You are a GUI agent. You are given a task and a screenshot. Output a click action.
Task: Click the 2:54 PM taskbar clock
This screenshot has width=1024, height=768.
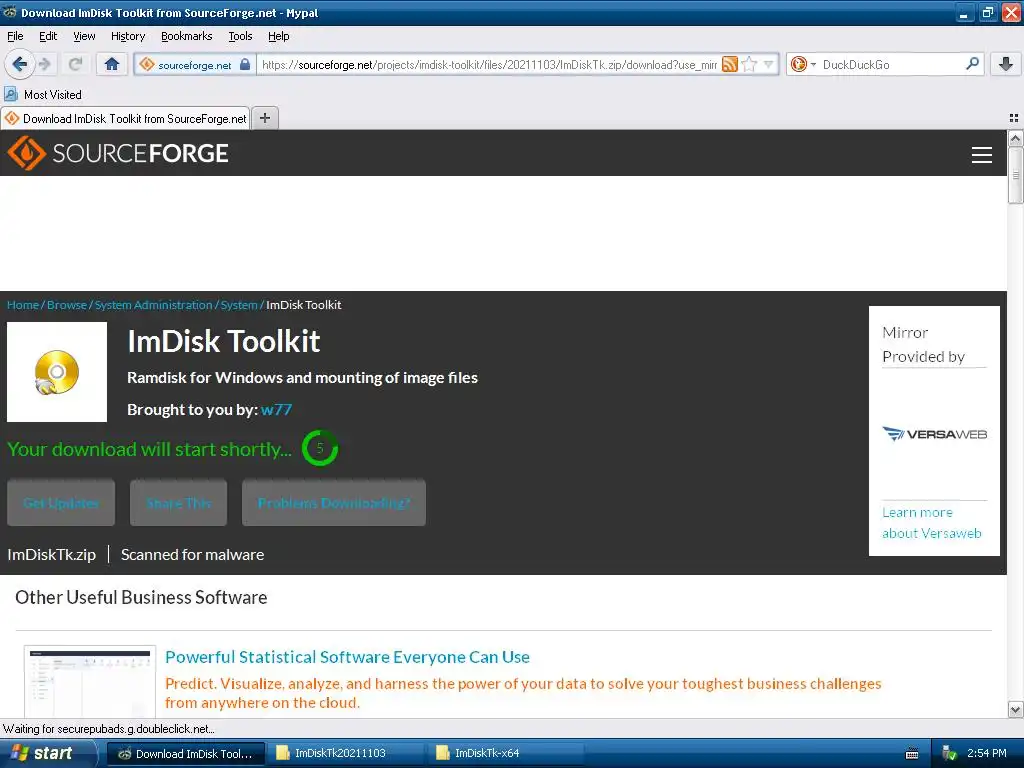[987, 754]
